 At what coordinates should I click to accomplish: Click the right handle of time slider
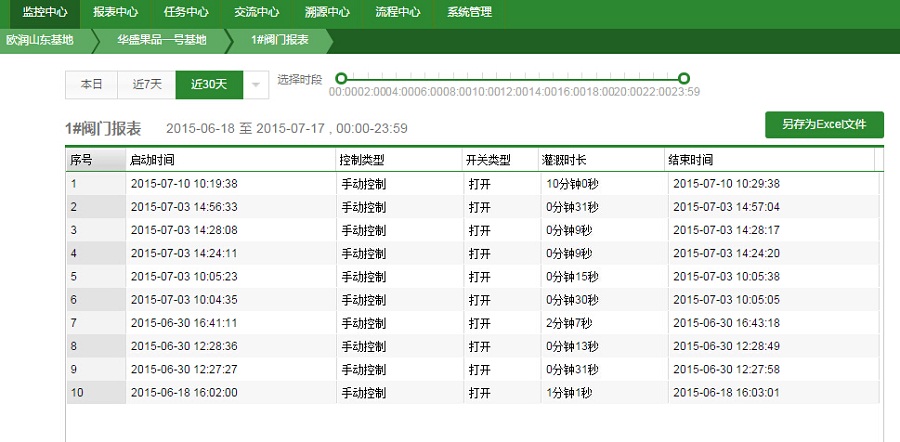click(x=684, y=78)
